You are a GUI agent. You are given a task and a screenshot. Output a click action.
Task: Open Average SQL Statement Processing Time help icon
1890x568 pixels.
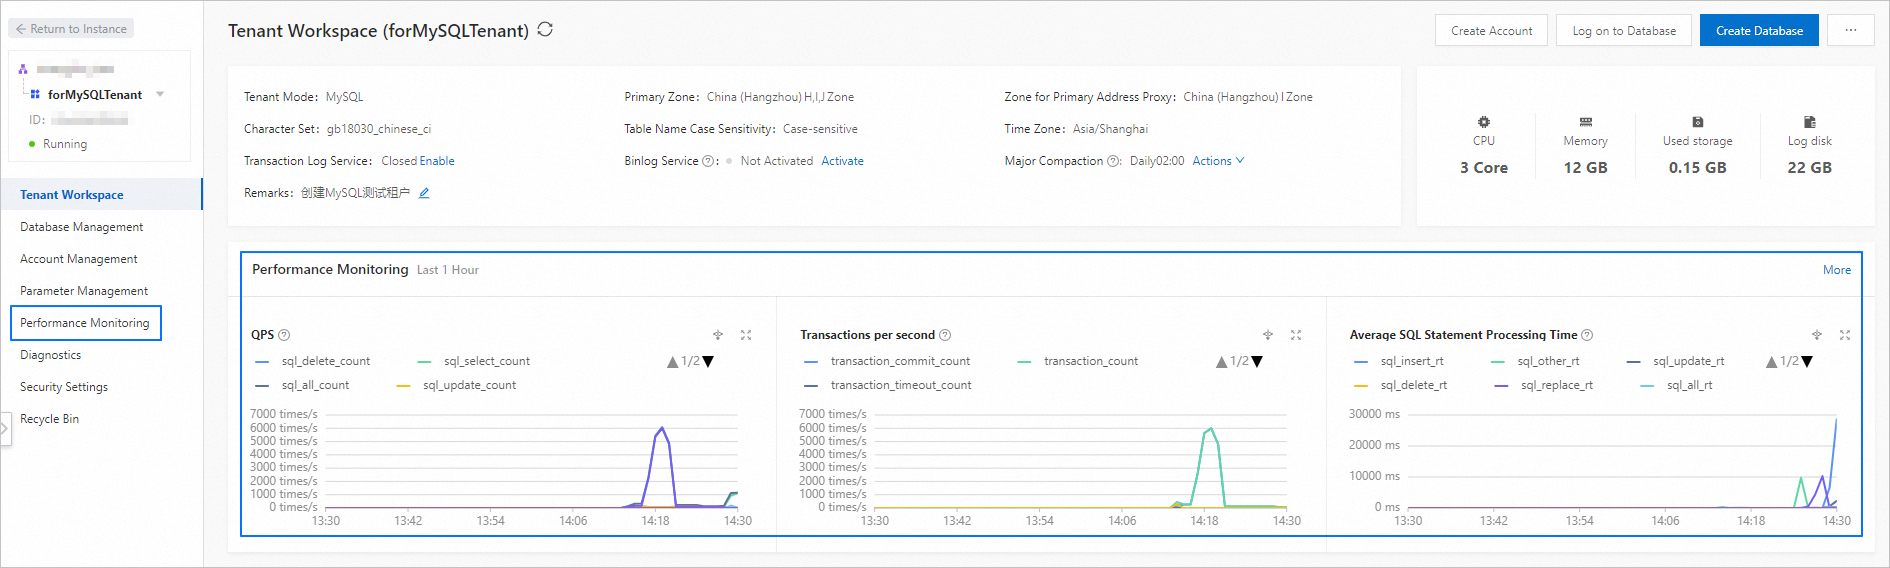1587,335
